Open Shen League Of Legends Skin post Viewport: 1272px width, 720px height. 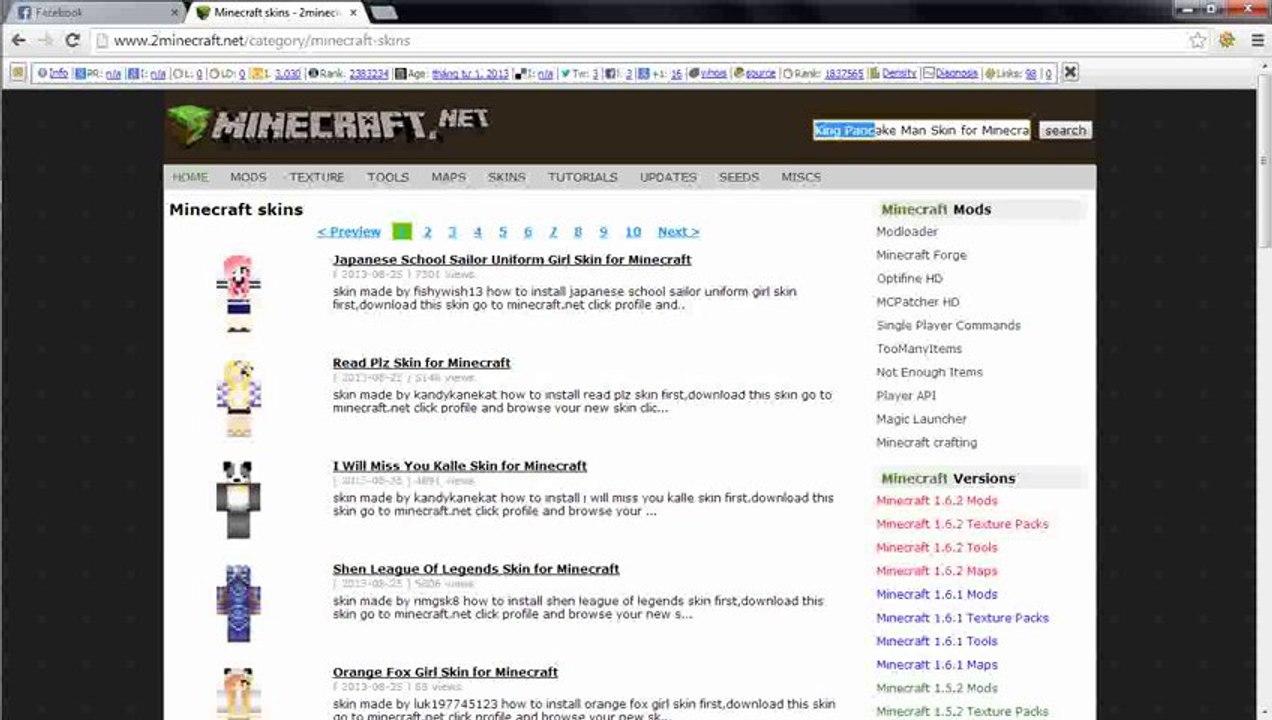[x=476, y=569]
